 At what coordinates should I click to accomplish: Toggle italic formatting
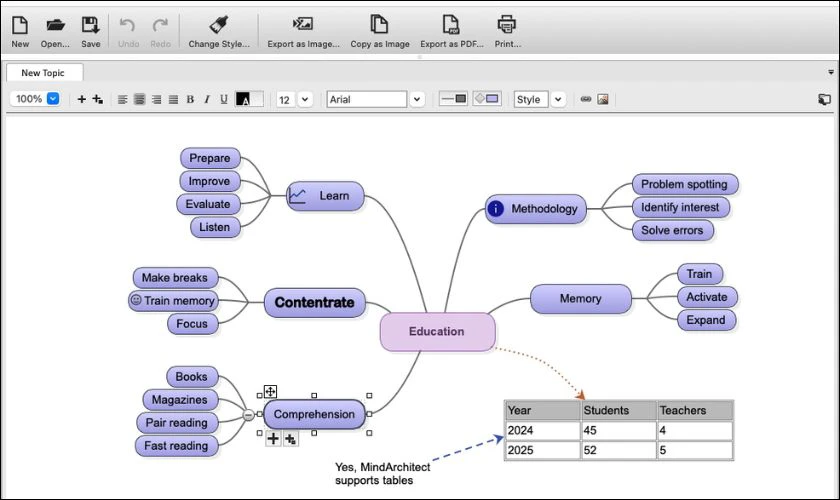point(207,99)
